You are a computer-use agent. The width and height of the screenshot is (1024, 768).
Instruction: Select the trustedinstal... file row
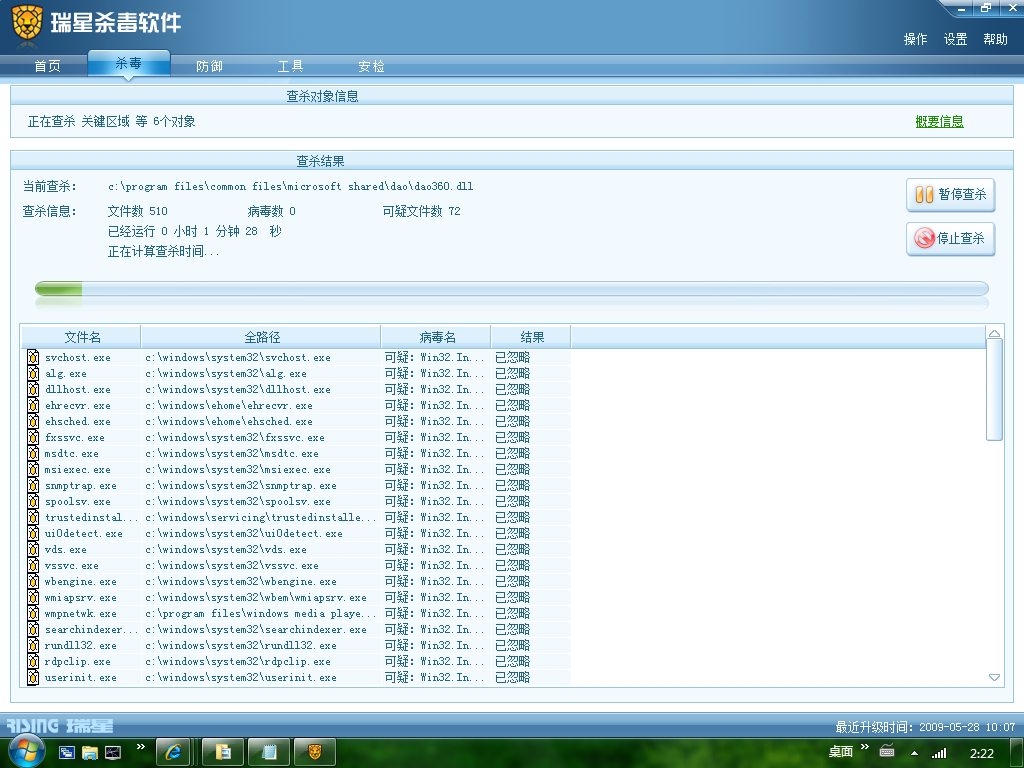296,517
